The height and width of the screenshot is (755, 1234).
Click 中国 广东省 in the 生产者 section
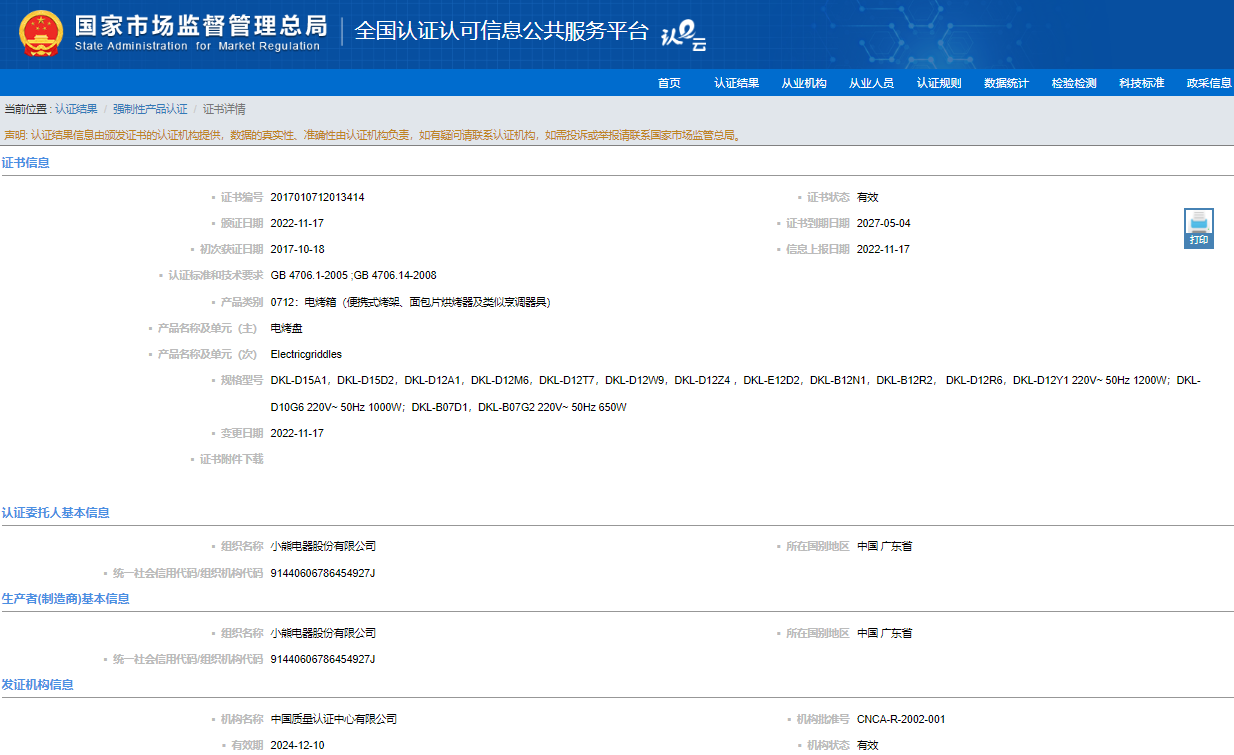(885, 633)
